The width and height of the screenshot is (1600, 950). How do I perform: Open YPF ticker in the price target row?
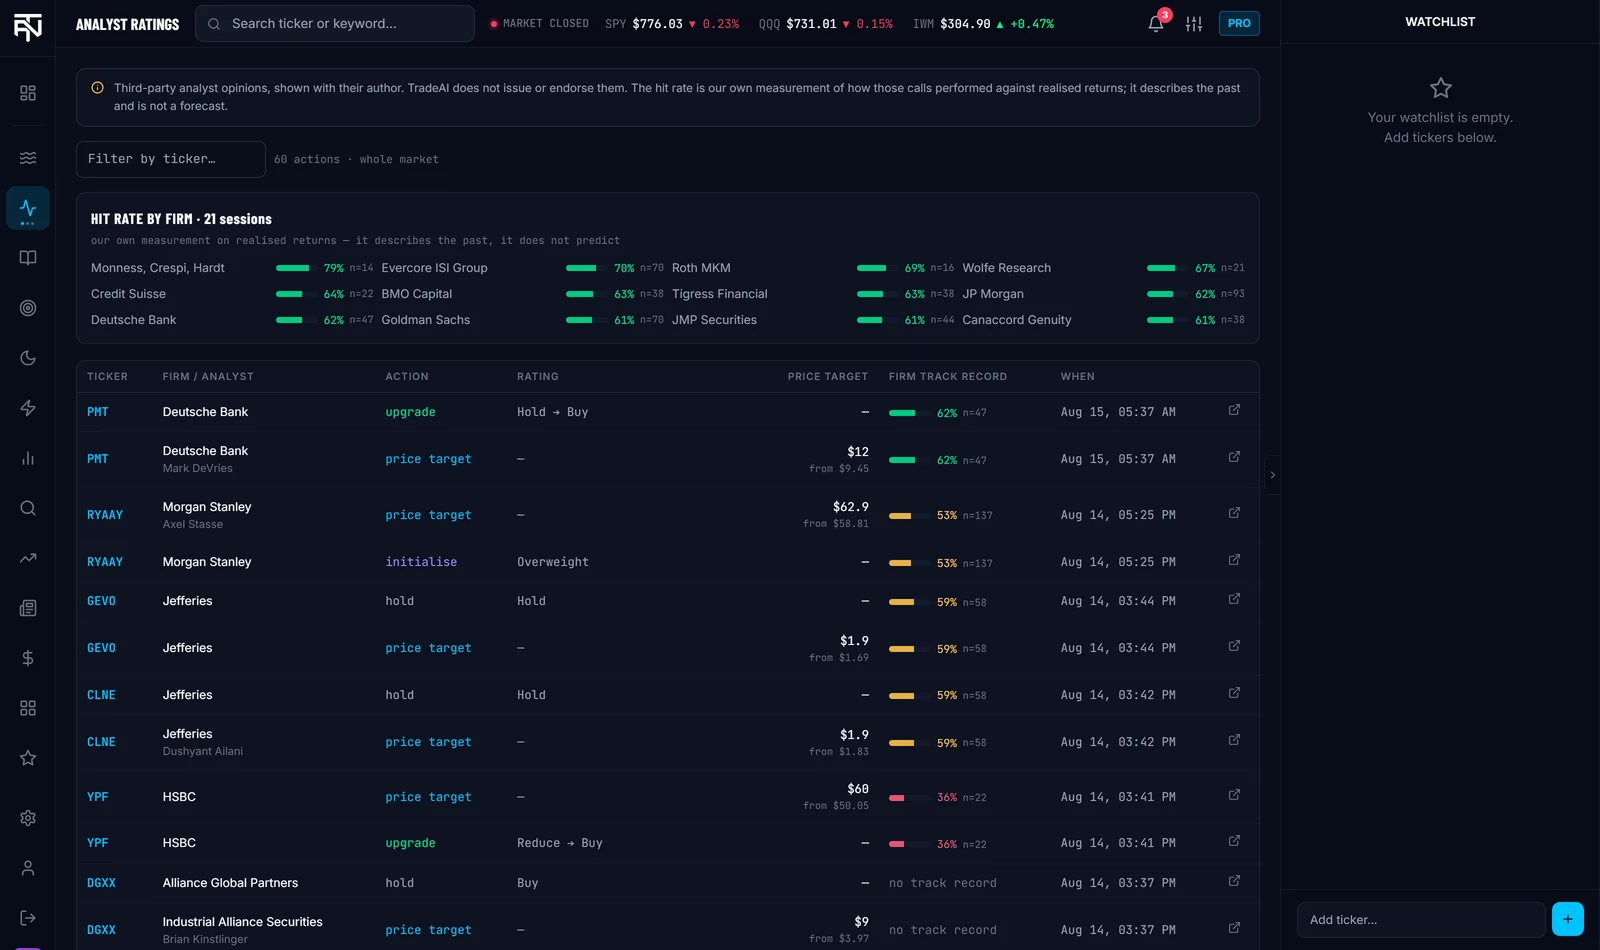pyautogui.click(x=98, y=797)
